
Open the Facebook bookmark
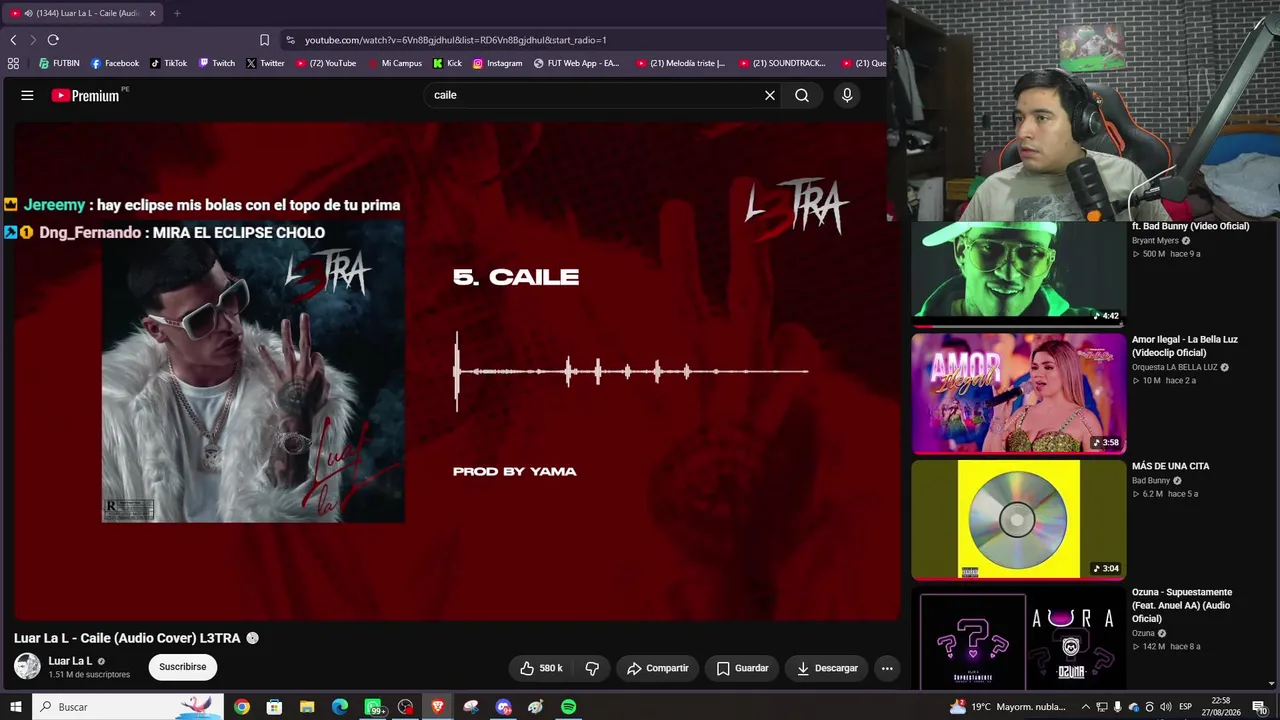coord(115,63)
